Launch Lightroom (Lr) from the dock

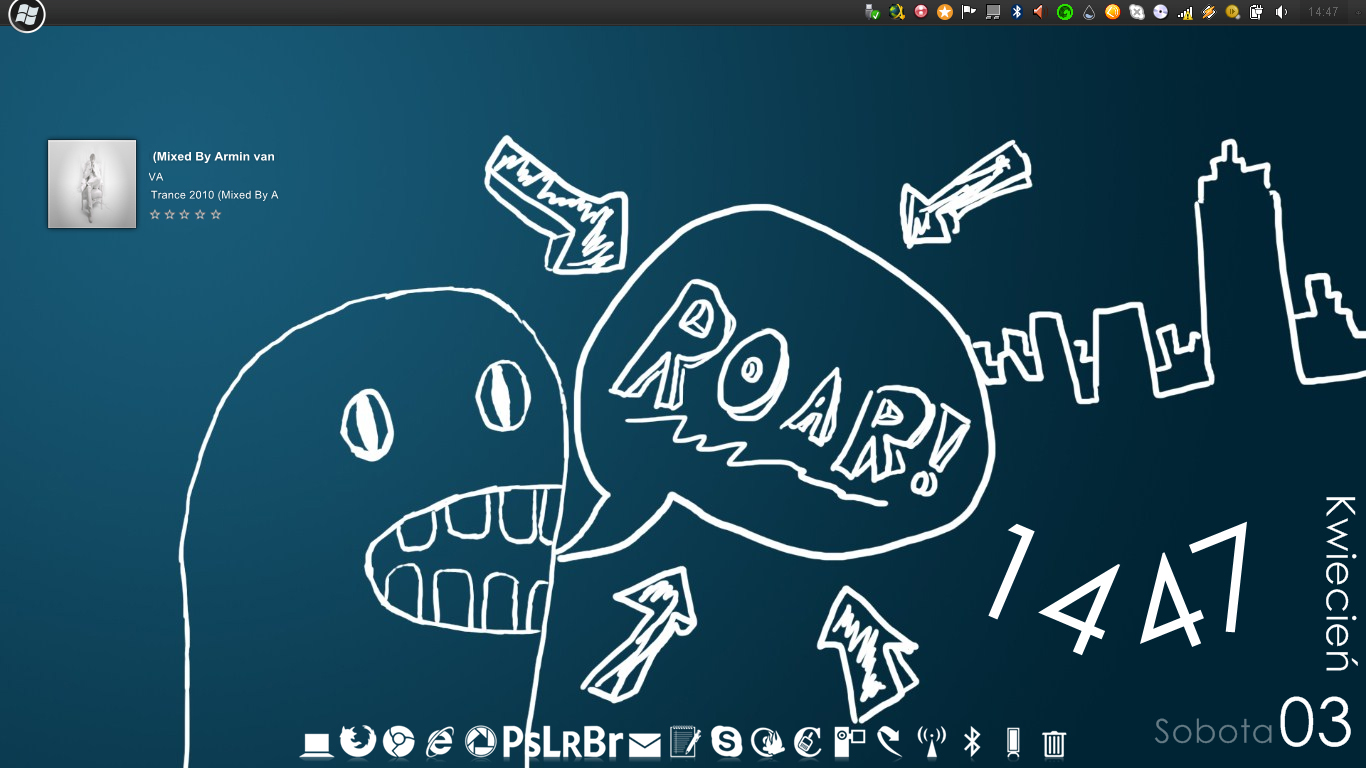[x=562, y=743]
